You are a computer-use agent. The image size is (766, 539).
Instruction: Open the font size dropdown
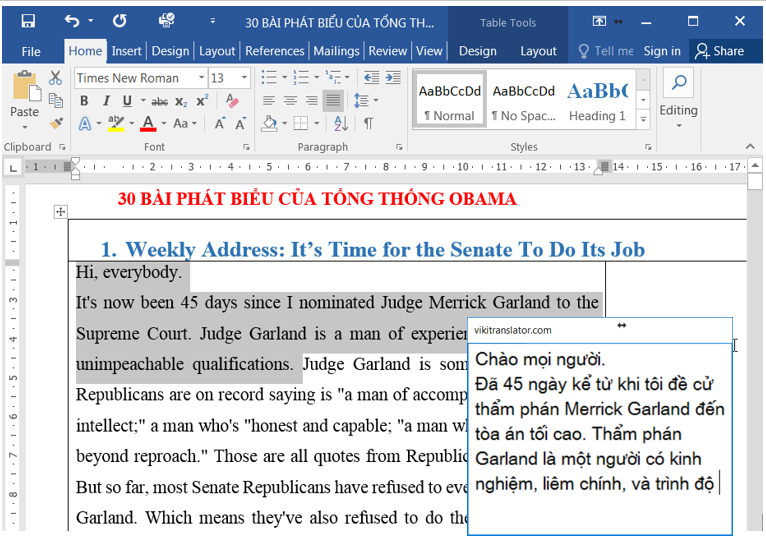(245, 78)
